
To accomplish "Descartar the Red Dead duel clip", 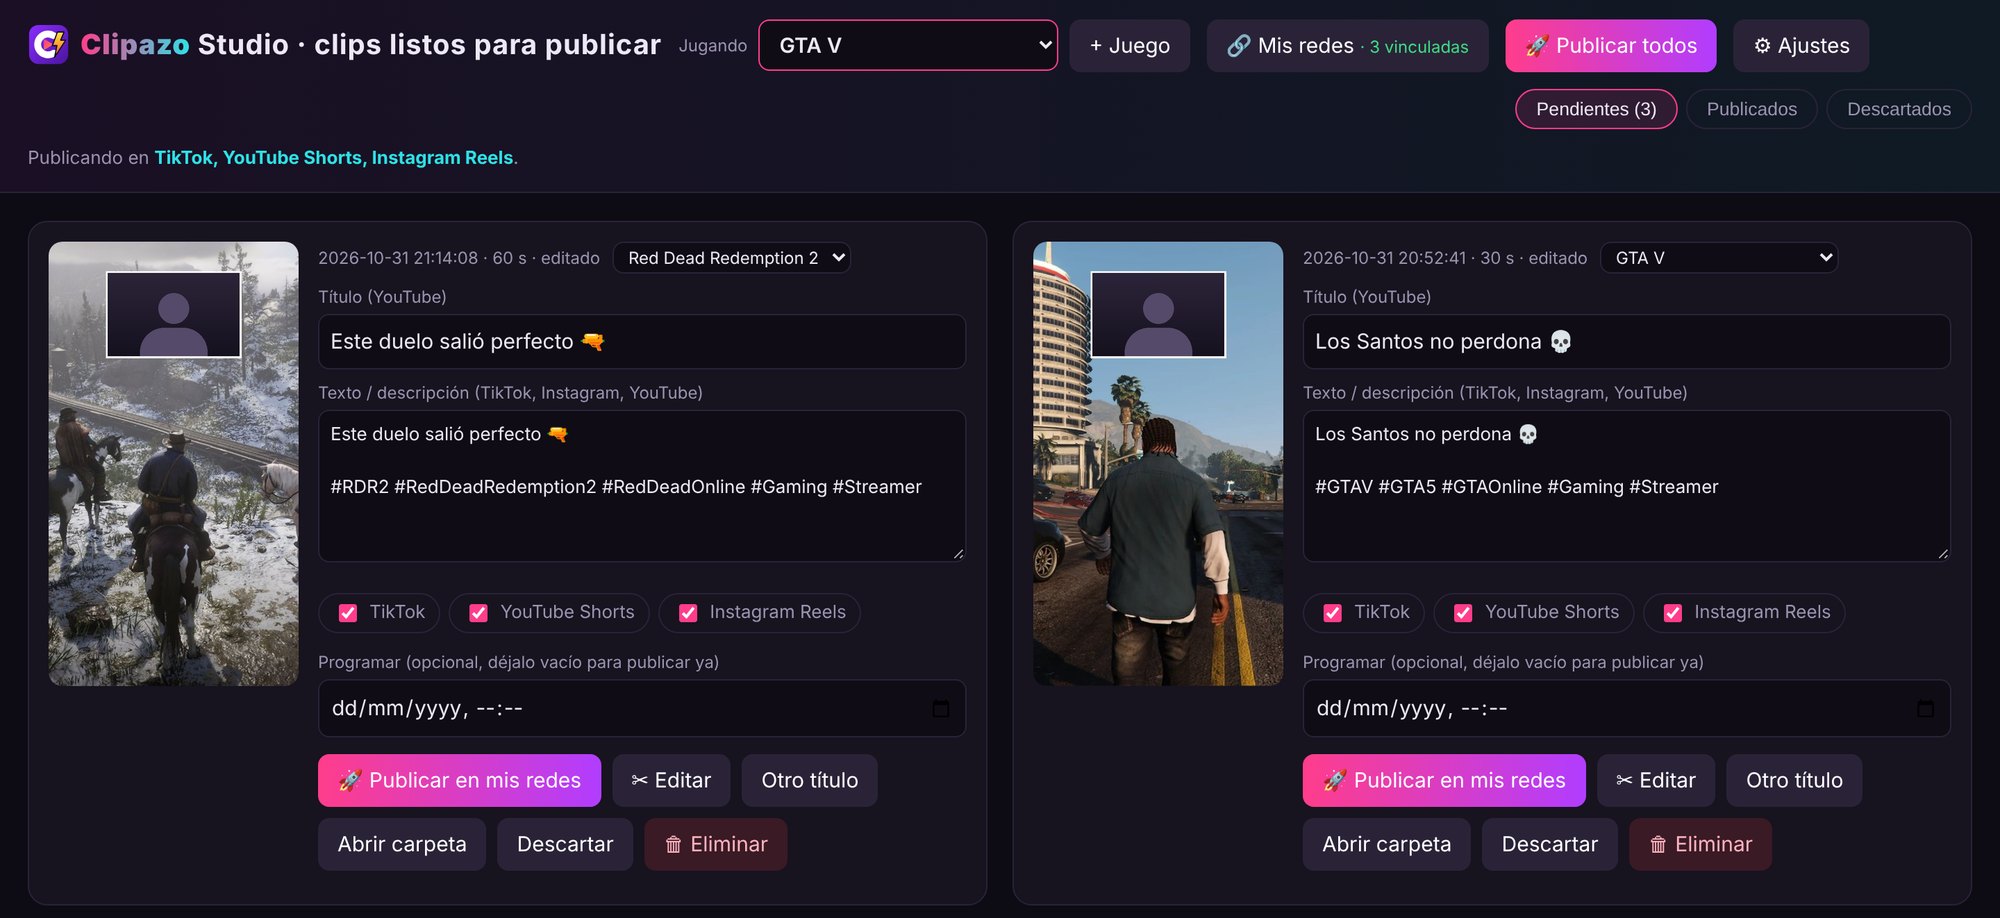I will click(x=565, y=844).
